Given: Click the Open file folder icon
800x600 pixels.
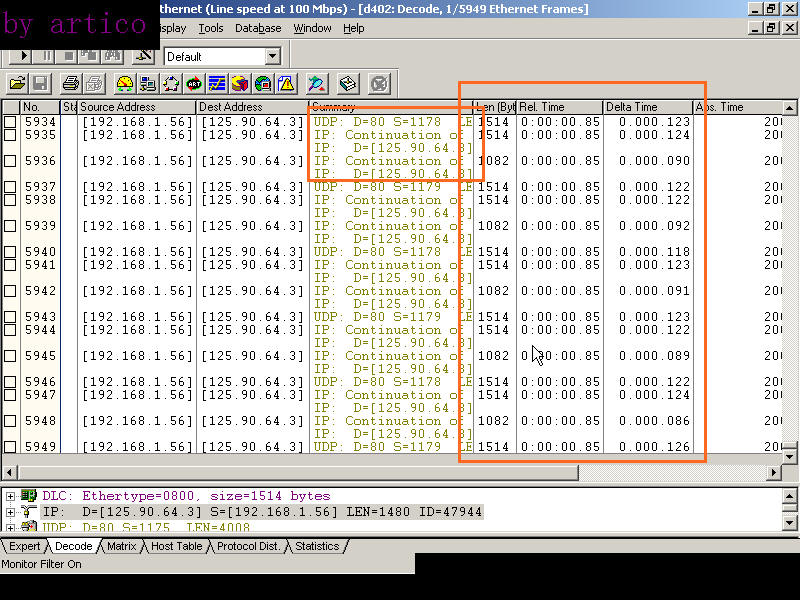Looking at the screenshot, I should 17,84.
